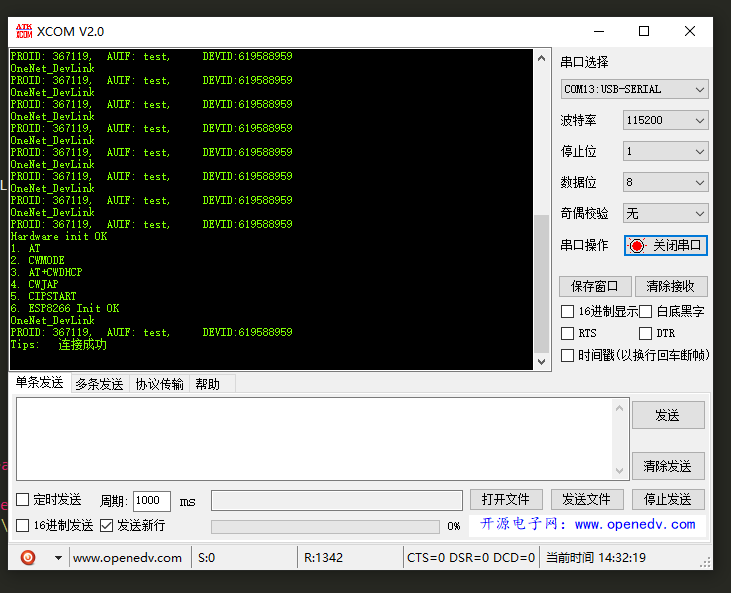Switch to the 协议传输 tab
The height and width of the screenshot is (593, 731).
pyautogui.click(x=159, y=384)
